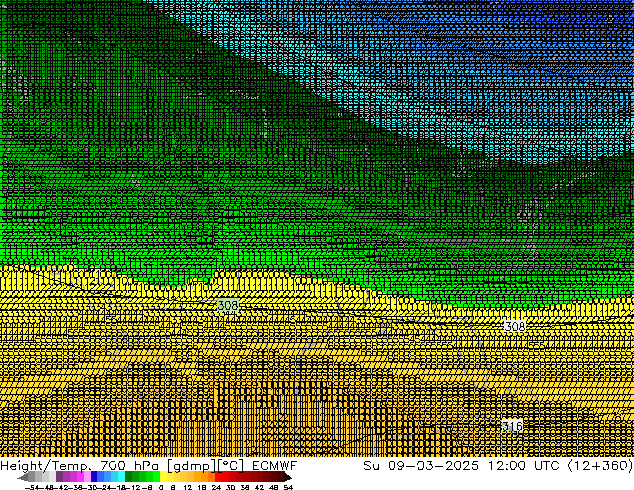Click the 24 legend scale value
Viewport: 634px width, 490px height.
tap(216, 487)
